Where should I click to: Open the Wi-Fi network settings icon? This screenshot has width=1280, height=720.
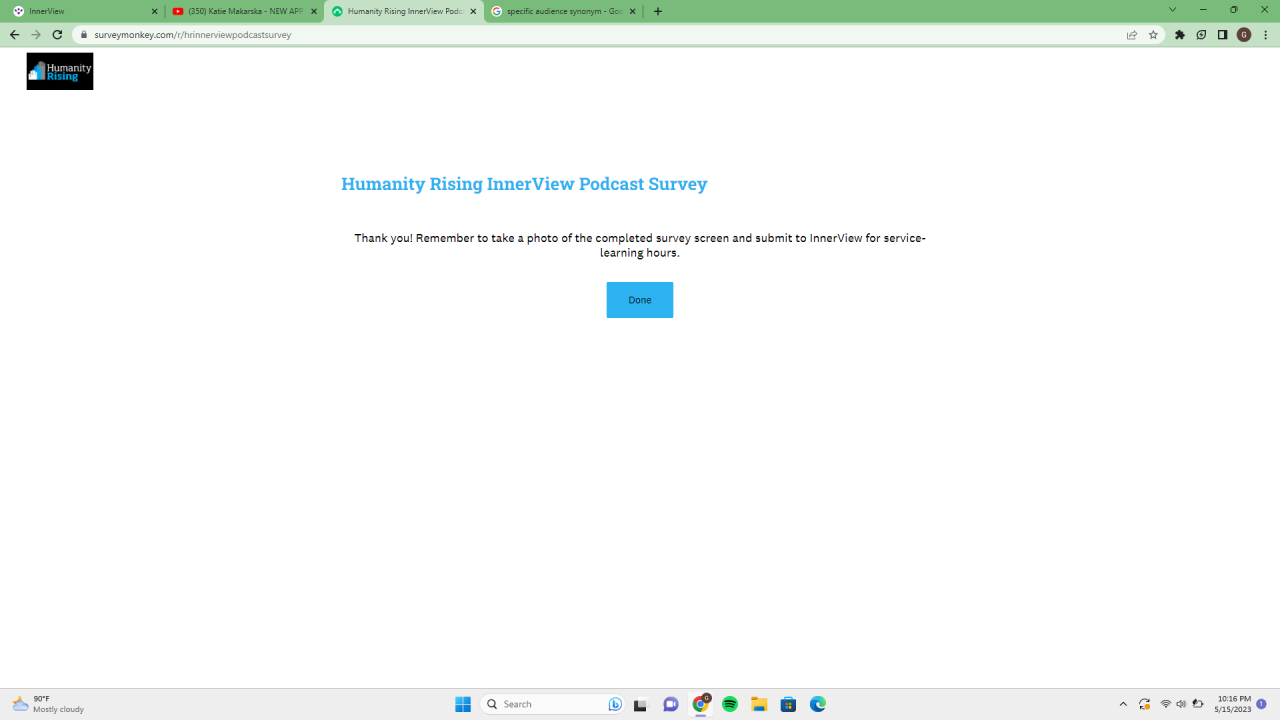(1166, 704)
